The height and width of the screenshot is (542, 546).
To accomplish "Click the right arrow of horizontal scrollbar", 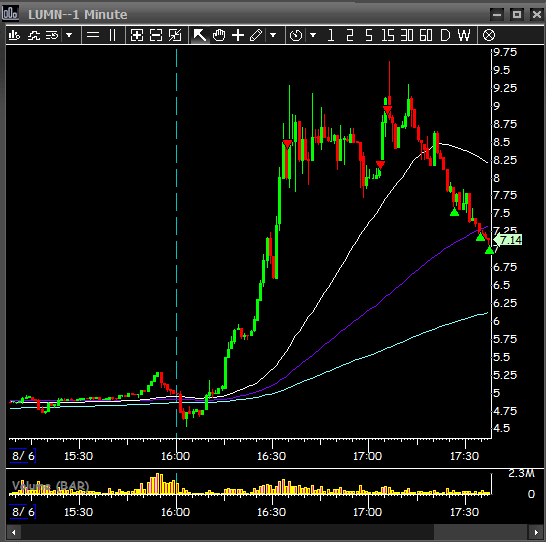I will pos(536,533).
